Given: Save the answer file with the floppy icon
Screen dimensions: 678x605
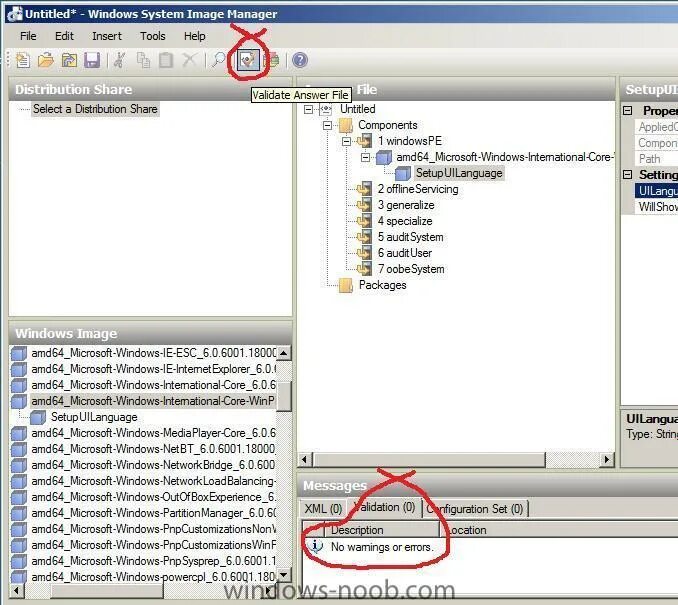Looking at the screenshot, I should (92, 60).
